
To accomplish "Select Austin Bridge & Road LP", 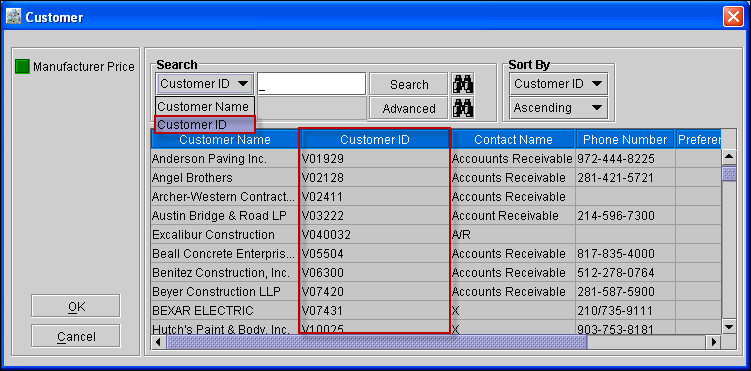I will click(x=436, y=216).
